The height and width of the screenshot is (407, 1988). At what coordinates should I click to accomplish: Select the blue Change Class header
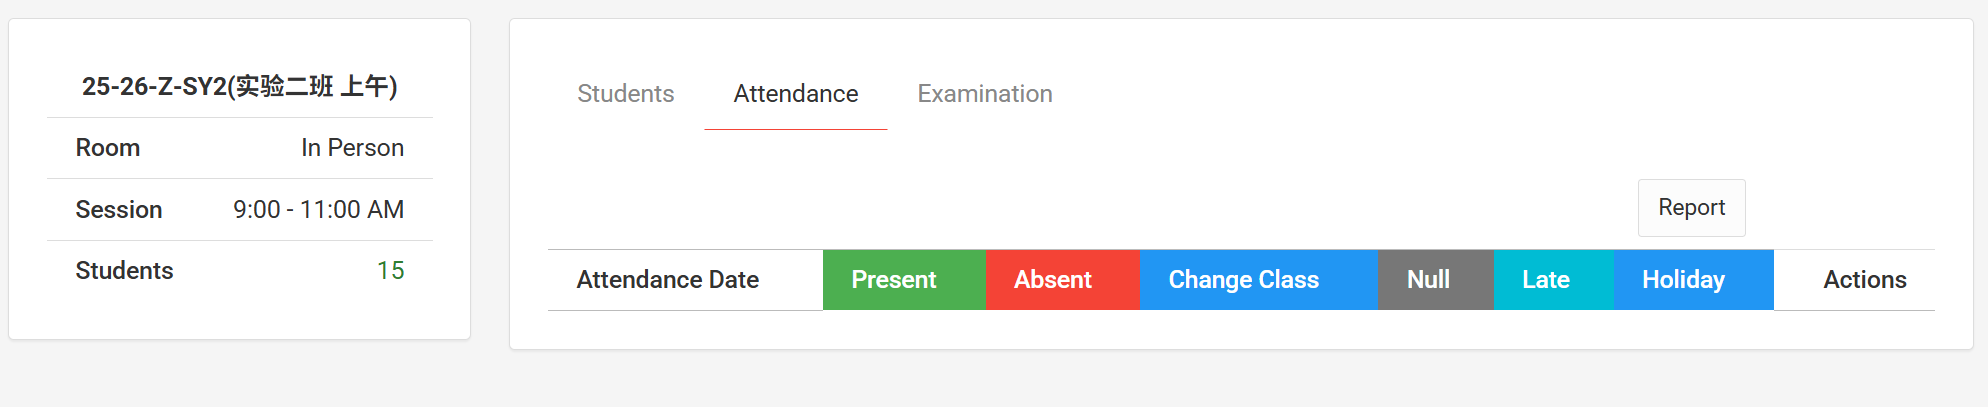pos(1243,280)
